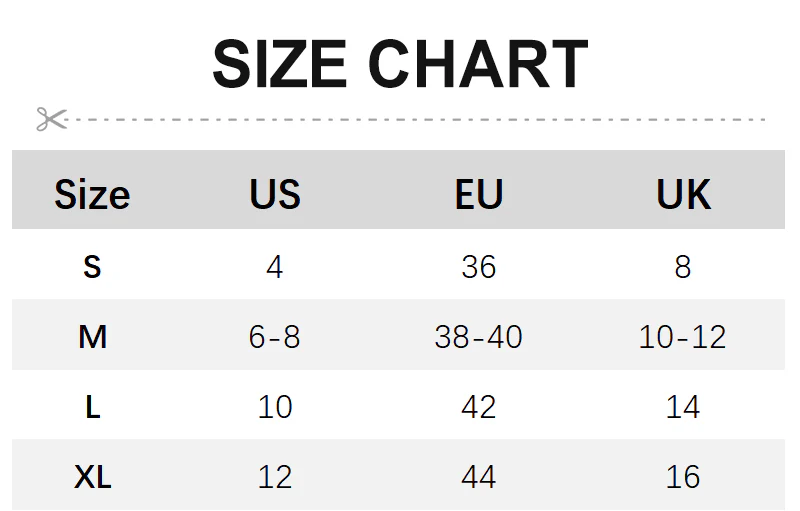The width and height of the screenshot is (800, 511).
Task: Click UK size 14 cell
Action: pyautogui.click(x=683, y=407)
